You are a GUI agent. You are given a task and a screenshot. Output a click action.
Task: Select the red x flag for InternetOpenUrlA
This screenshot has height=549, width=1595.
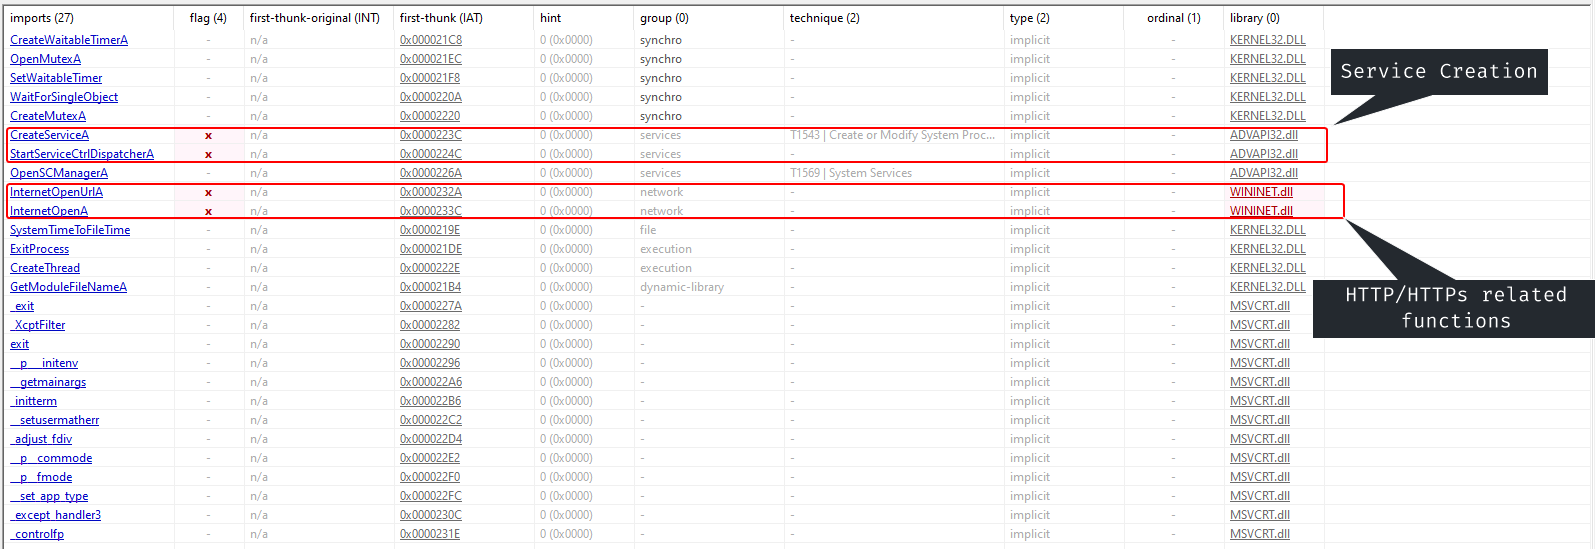[208, 193]
